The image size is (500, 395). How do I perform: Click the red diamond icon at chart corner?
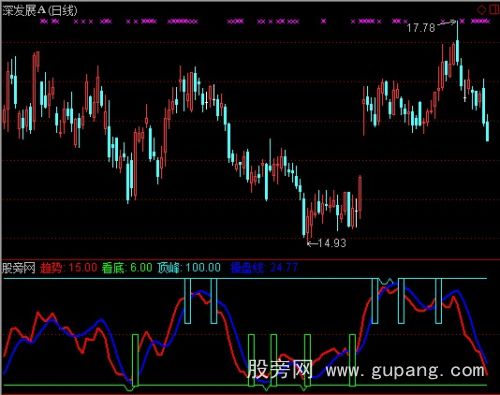coord(482,10)
